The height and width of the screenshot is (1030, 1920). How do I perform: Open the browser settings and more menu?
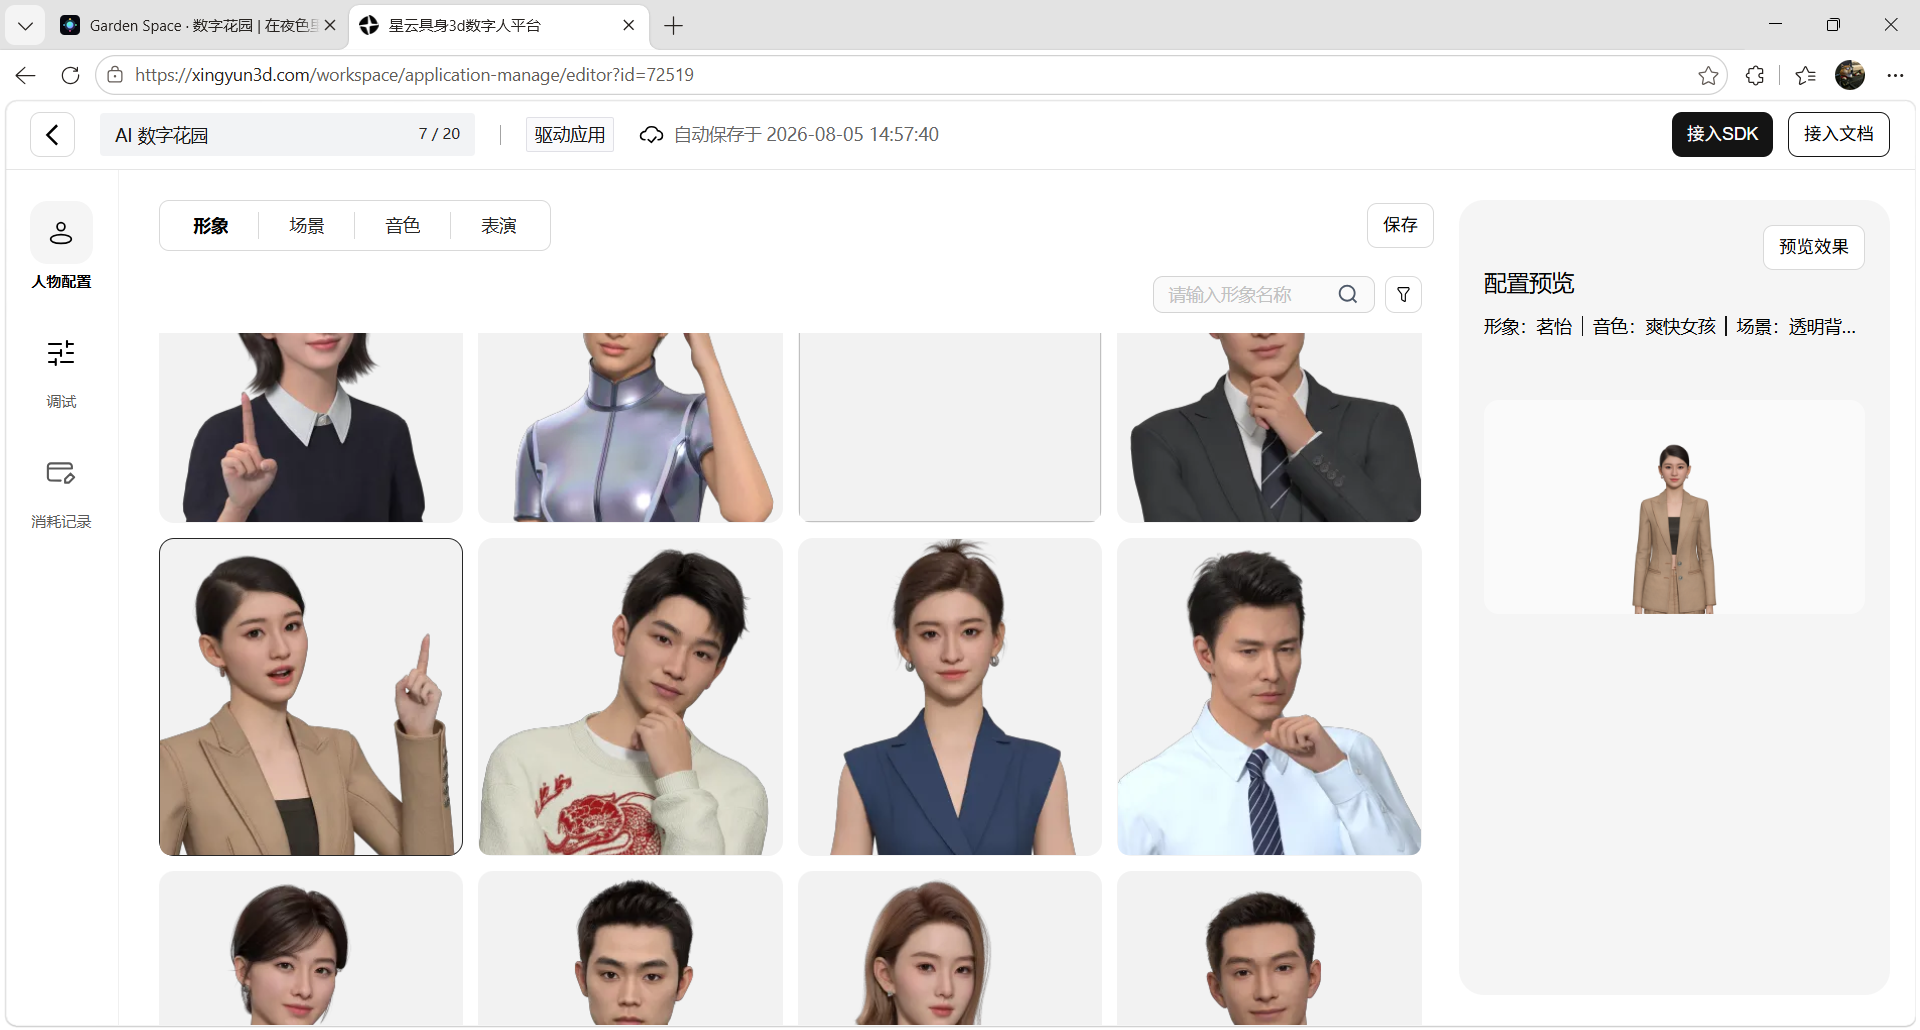click(x=1895, y=75)
